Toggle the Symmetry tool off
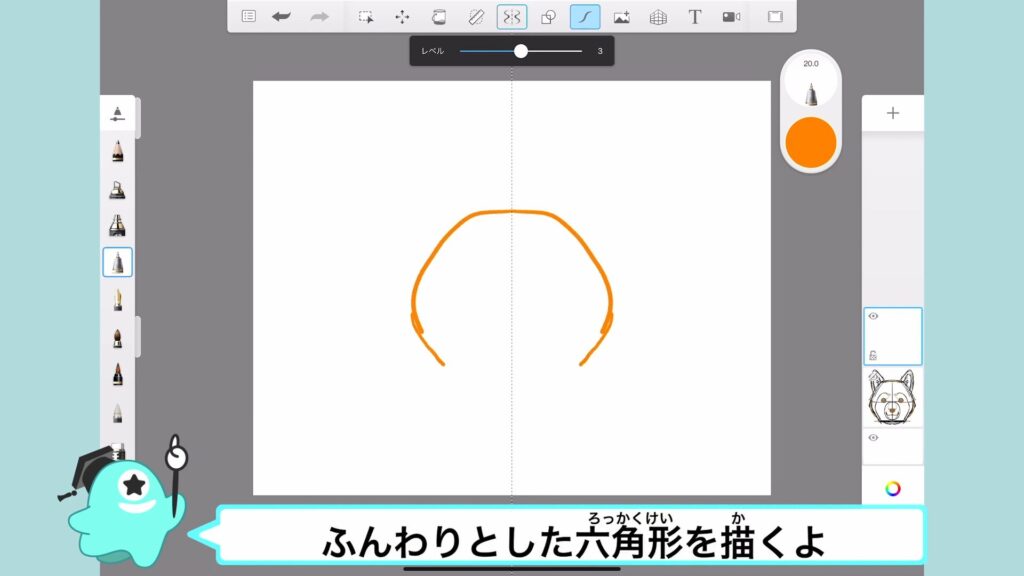This screenshot has height=576, width=1024. pyautogui.click(x=512, y=16)
